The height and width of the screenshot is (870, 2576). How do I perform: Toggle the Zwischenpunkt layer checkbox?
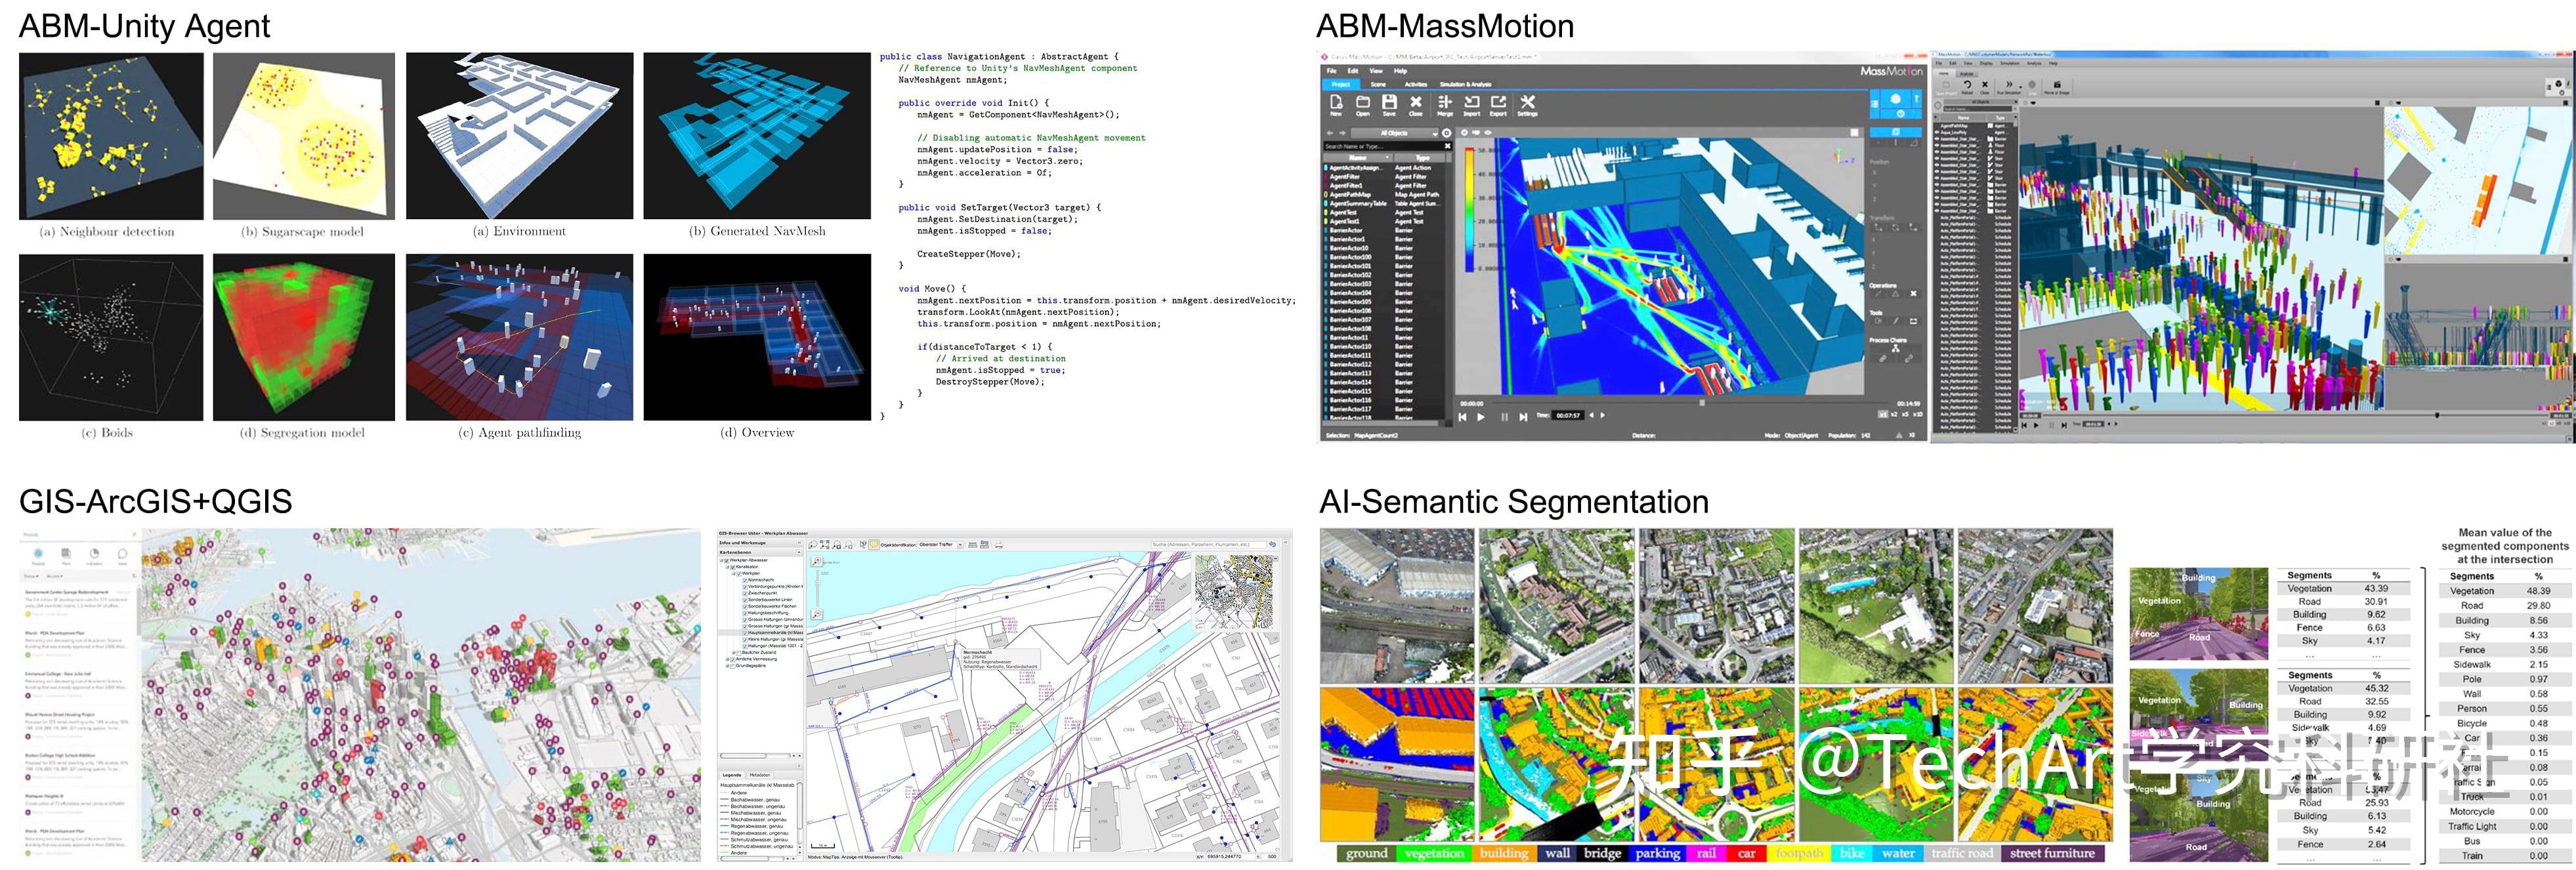click(x=746, y=593)
